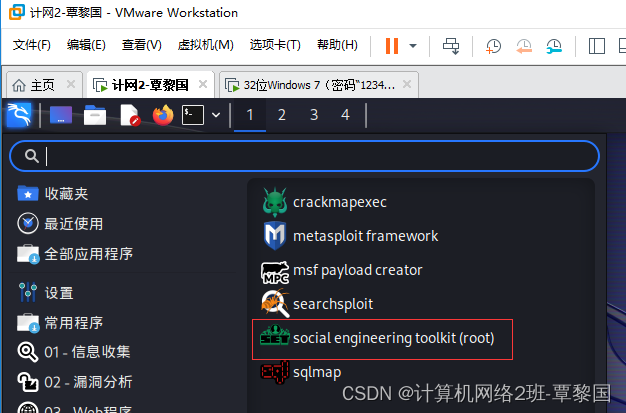Select the 全部应用程序 category
626x413 pixels.
tap(75, 254)
